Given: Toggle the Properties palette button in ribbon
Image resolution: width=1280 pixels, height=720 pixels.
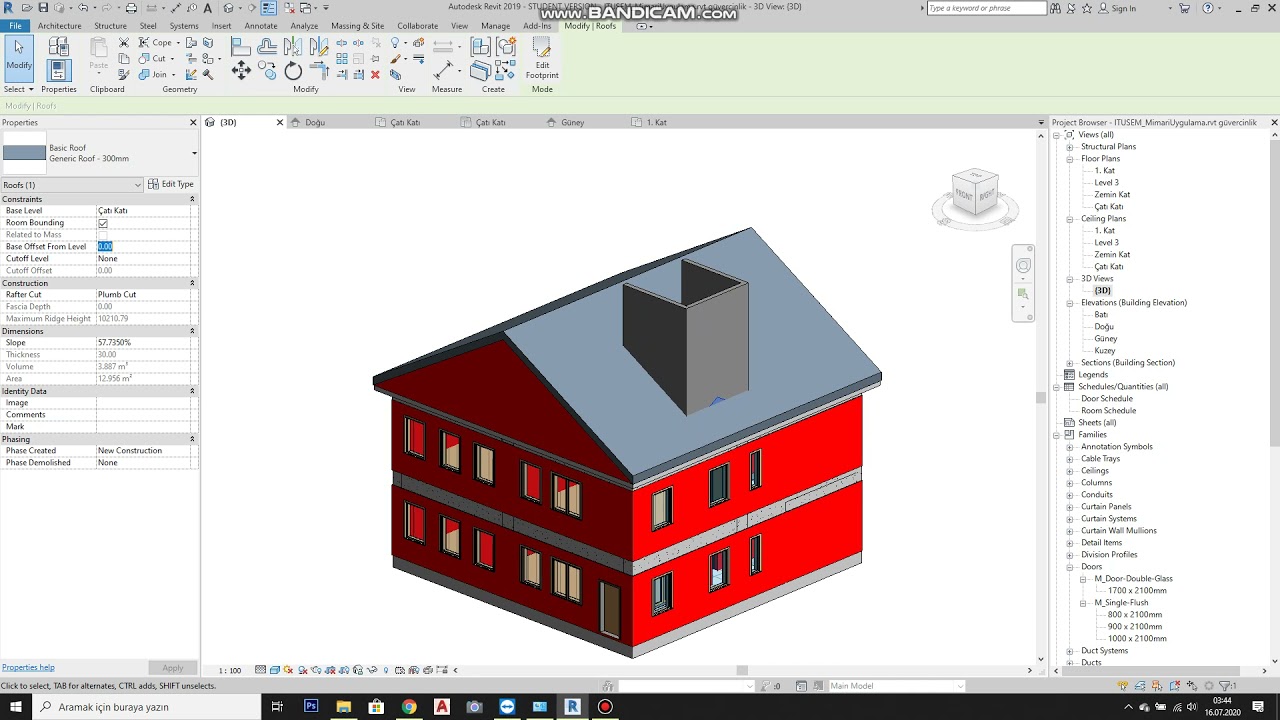Looking at the screenshot, I should (58, 70).
